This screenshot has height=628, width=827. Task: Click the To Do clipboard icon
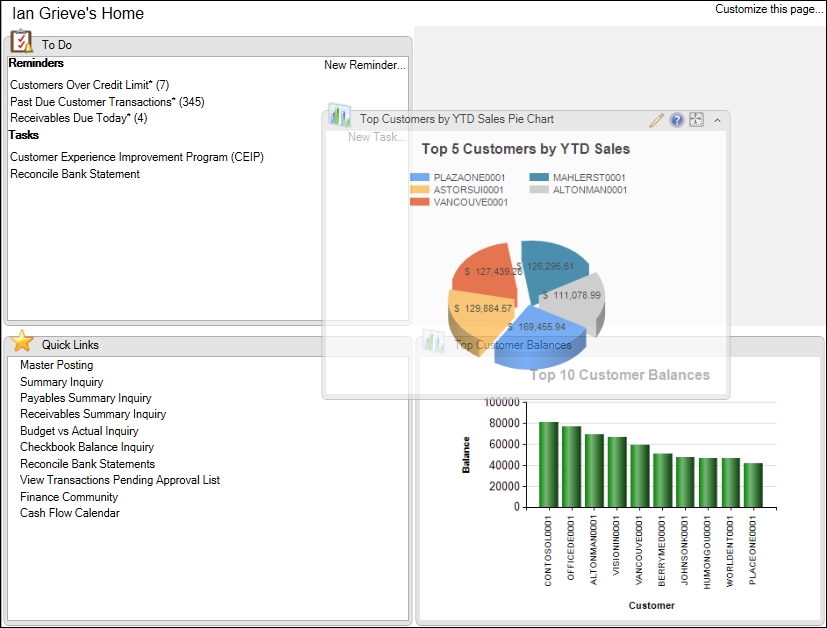click(22, 42)
